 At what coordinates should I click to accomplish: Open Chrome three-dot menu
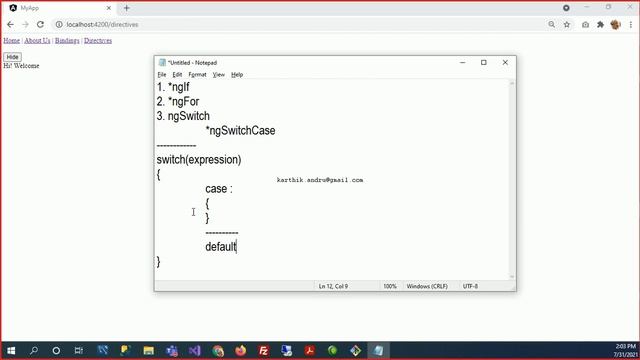pyautogui.click(x=631, y=24)
